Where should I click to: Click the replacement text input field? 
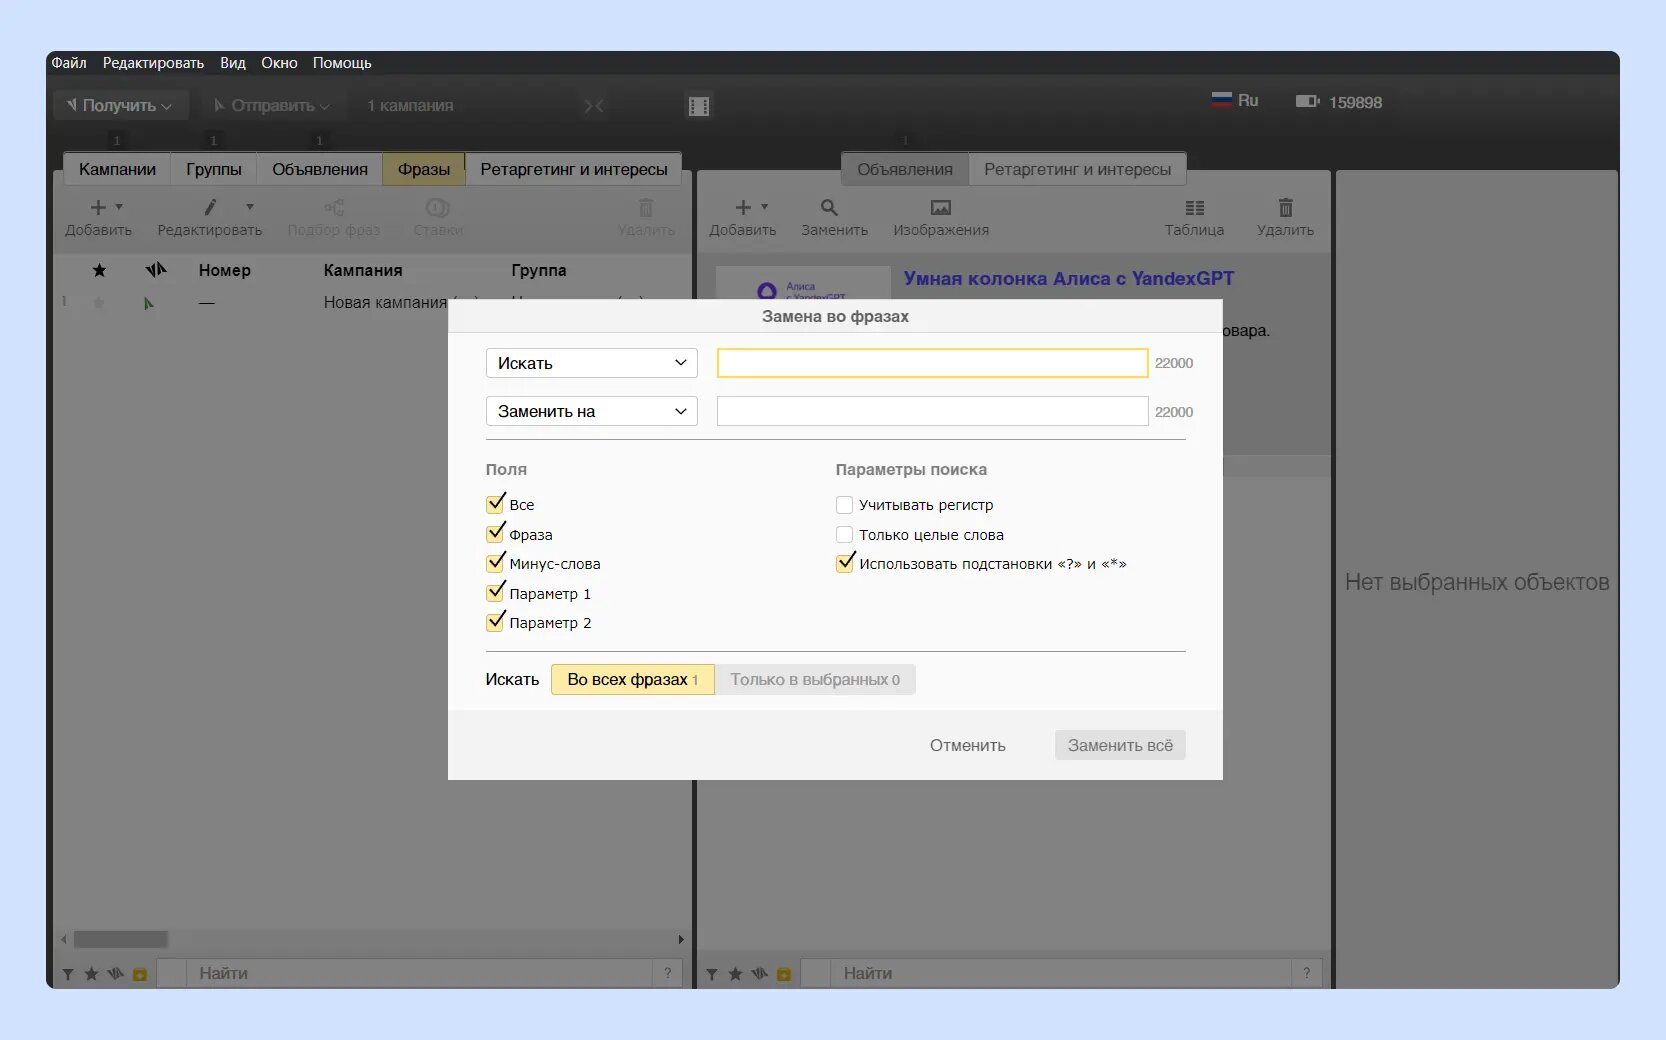[932, 411]
